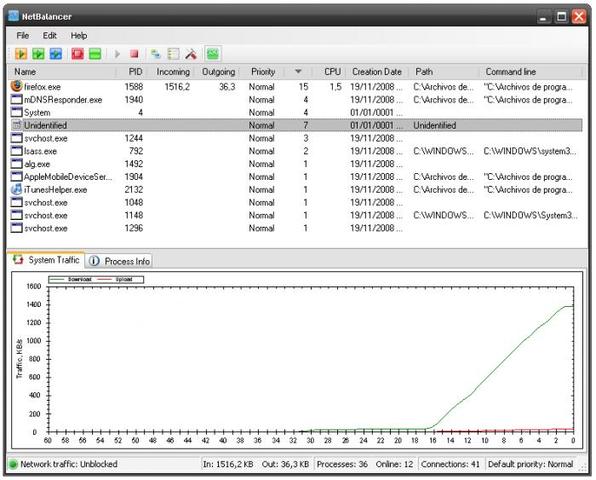The image size is (596, 480).
Task: Click the Connections: 41 status entry
Action: point(450,464)
